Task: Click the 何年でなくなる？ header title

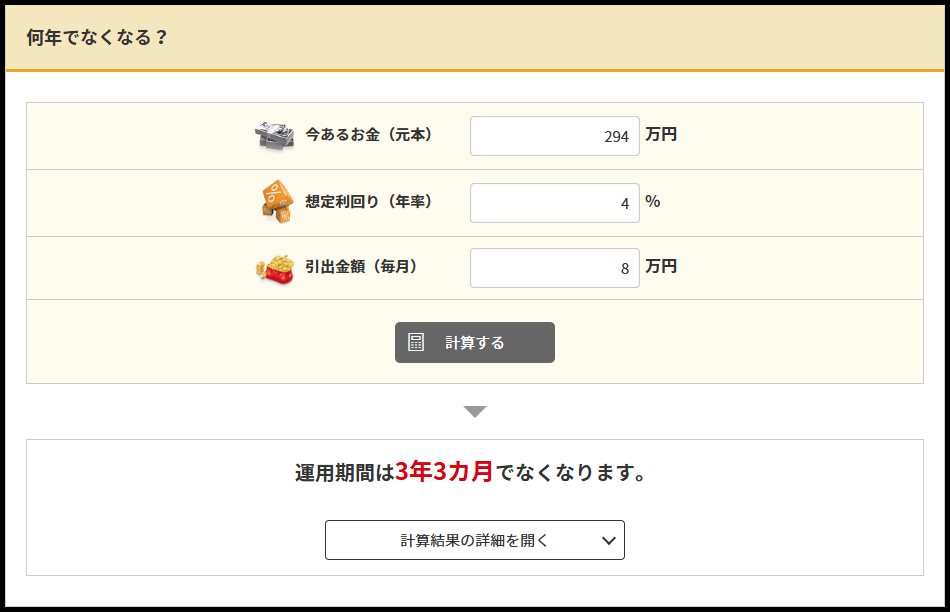Action: point(97,38)
